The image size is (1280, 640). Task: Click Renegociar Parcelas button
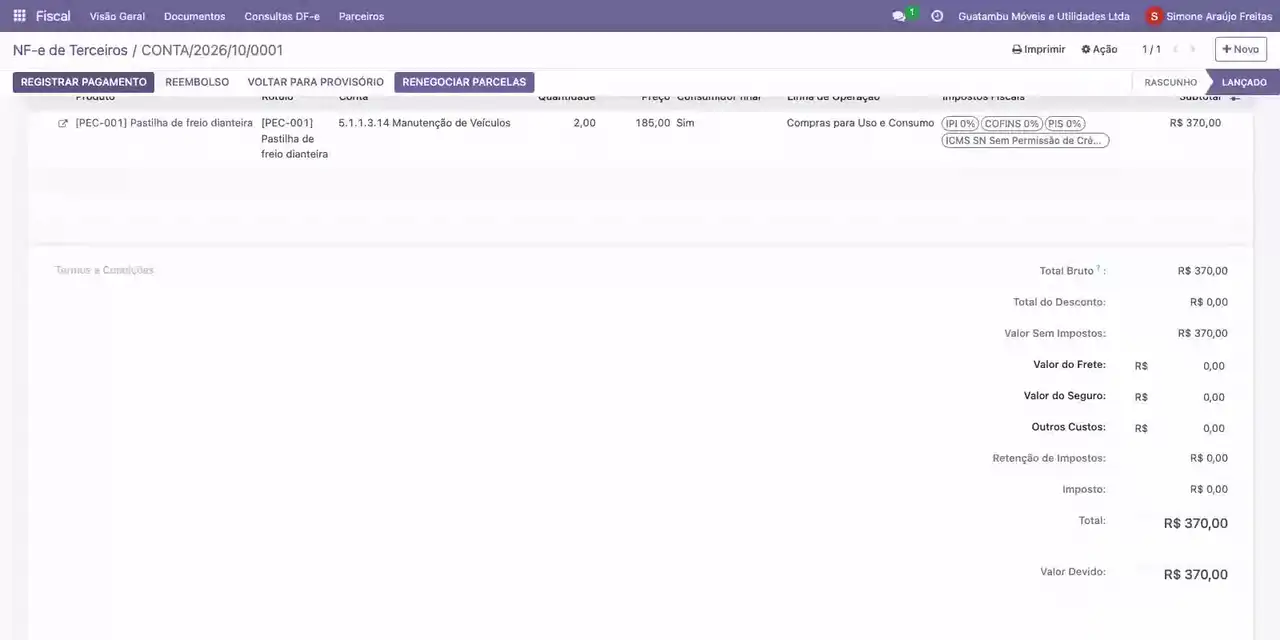coord(464,82)
